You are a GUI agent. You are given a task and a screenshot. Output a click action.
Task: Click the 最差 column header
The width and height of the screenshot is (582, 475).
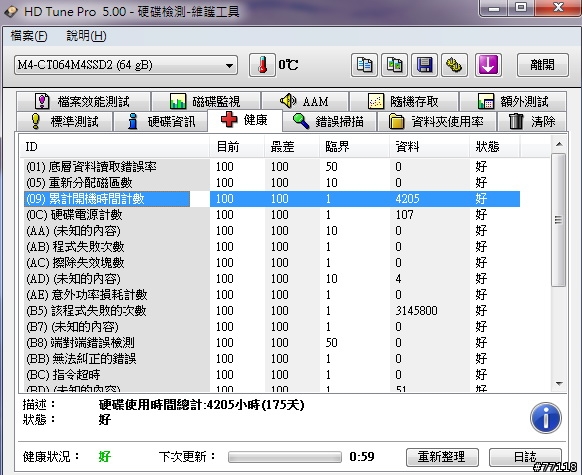(x=292, y=147)
